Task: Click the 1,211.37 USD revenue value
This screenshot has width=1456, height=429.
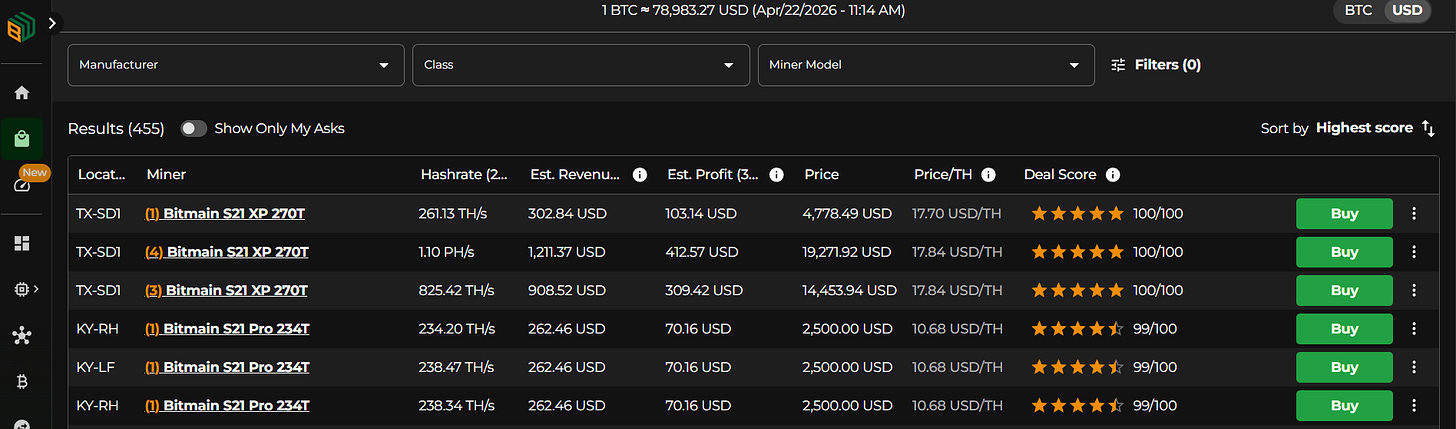Action: [567, 252]
